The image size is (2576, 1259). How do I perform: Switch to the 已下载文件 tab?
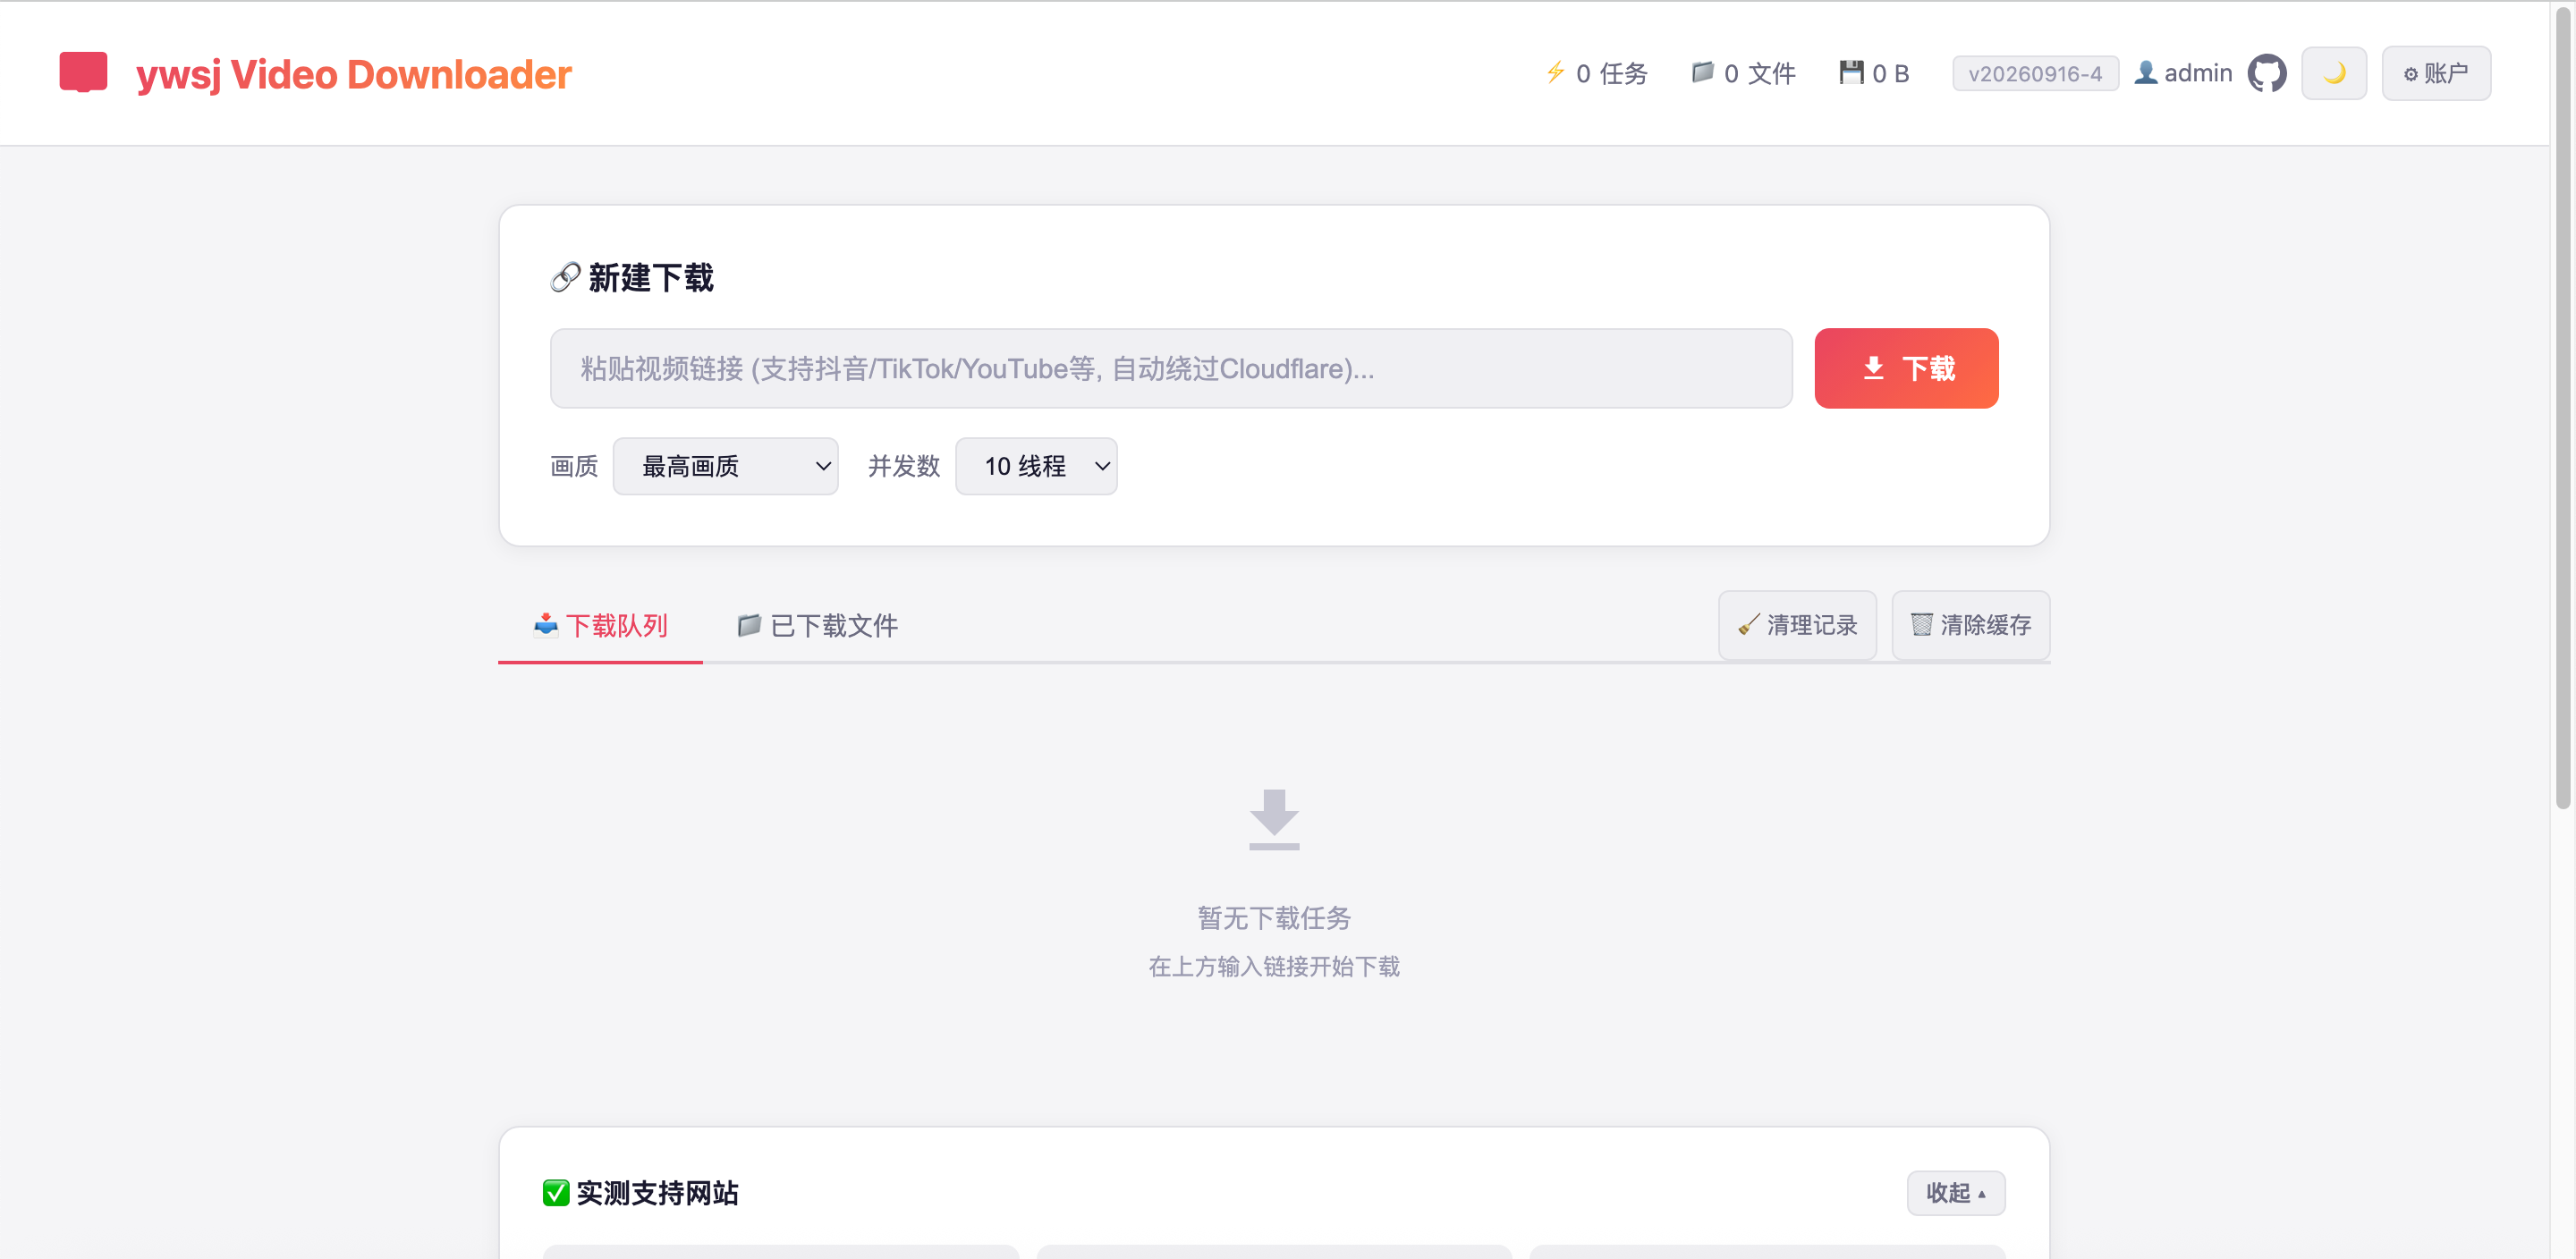pos(817,625)
